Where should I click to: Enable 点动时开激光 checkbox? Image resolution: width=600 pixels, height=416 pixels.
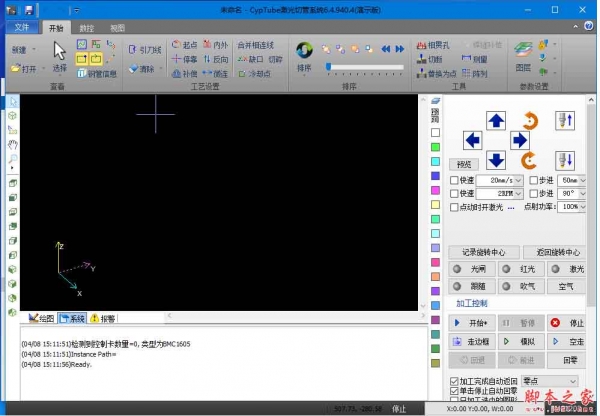pos(454,207)
